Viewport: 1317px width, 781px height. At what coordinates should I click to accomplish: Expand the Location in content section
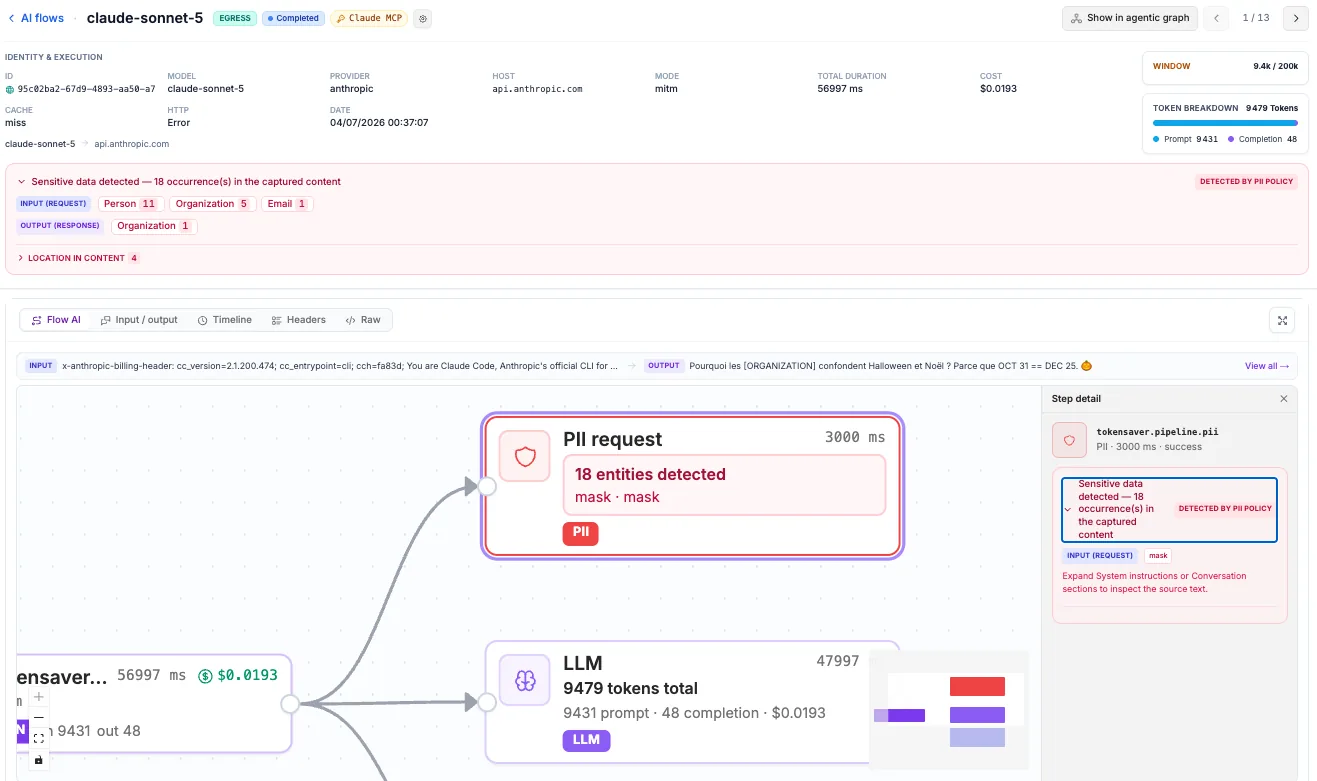tap(78, 258)
